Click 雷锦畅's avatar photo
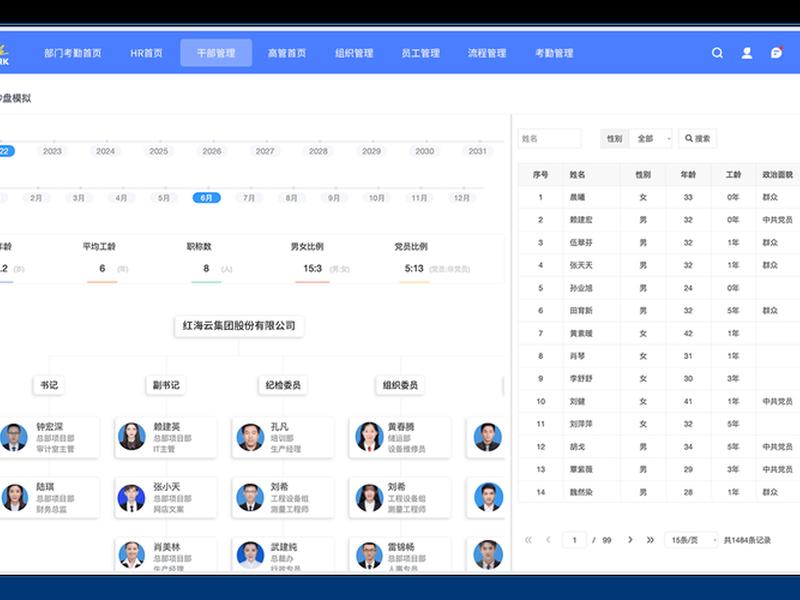800x600 pixels. pos(369,556)
